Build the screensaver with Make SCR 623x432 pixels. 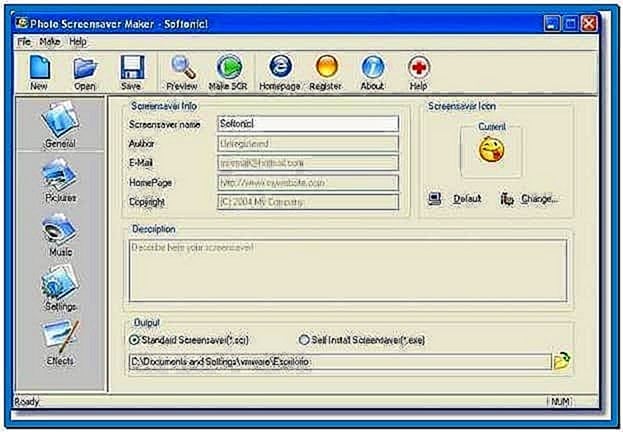(228, 72)
